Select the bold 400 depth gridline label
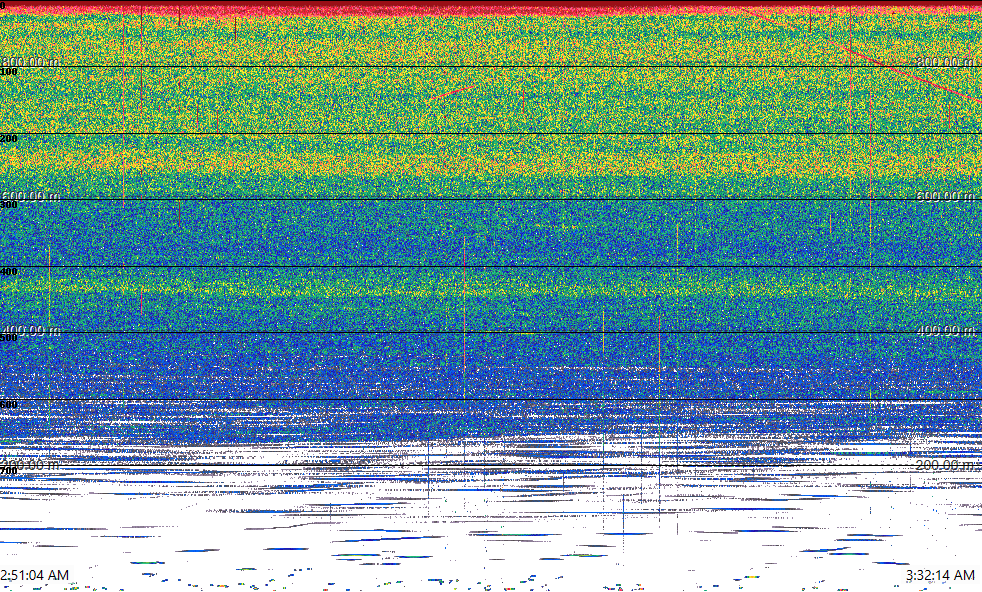982x592 pixels. 9,272
